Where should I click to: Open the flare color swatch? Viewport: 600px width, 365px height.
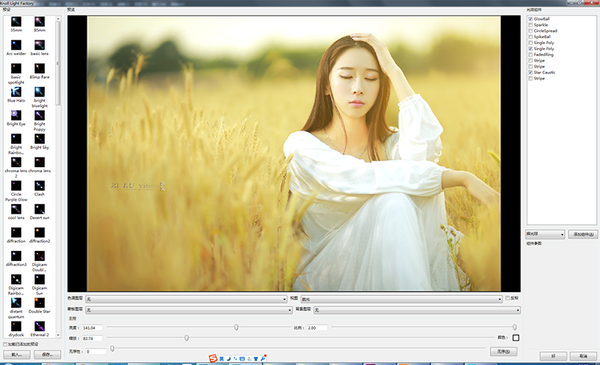click(x=516, y=338)
